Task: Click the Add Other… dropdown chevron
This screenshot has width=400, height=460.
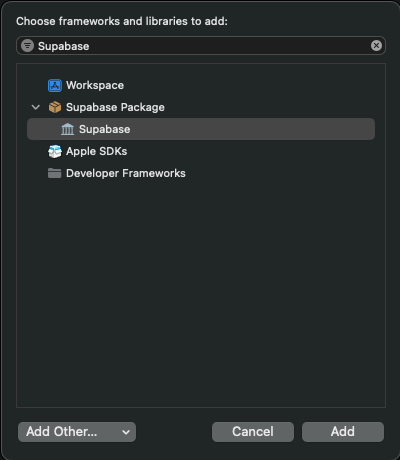Action: pos(126,432)
